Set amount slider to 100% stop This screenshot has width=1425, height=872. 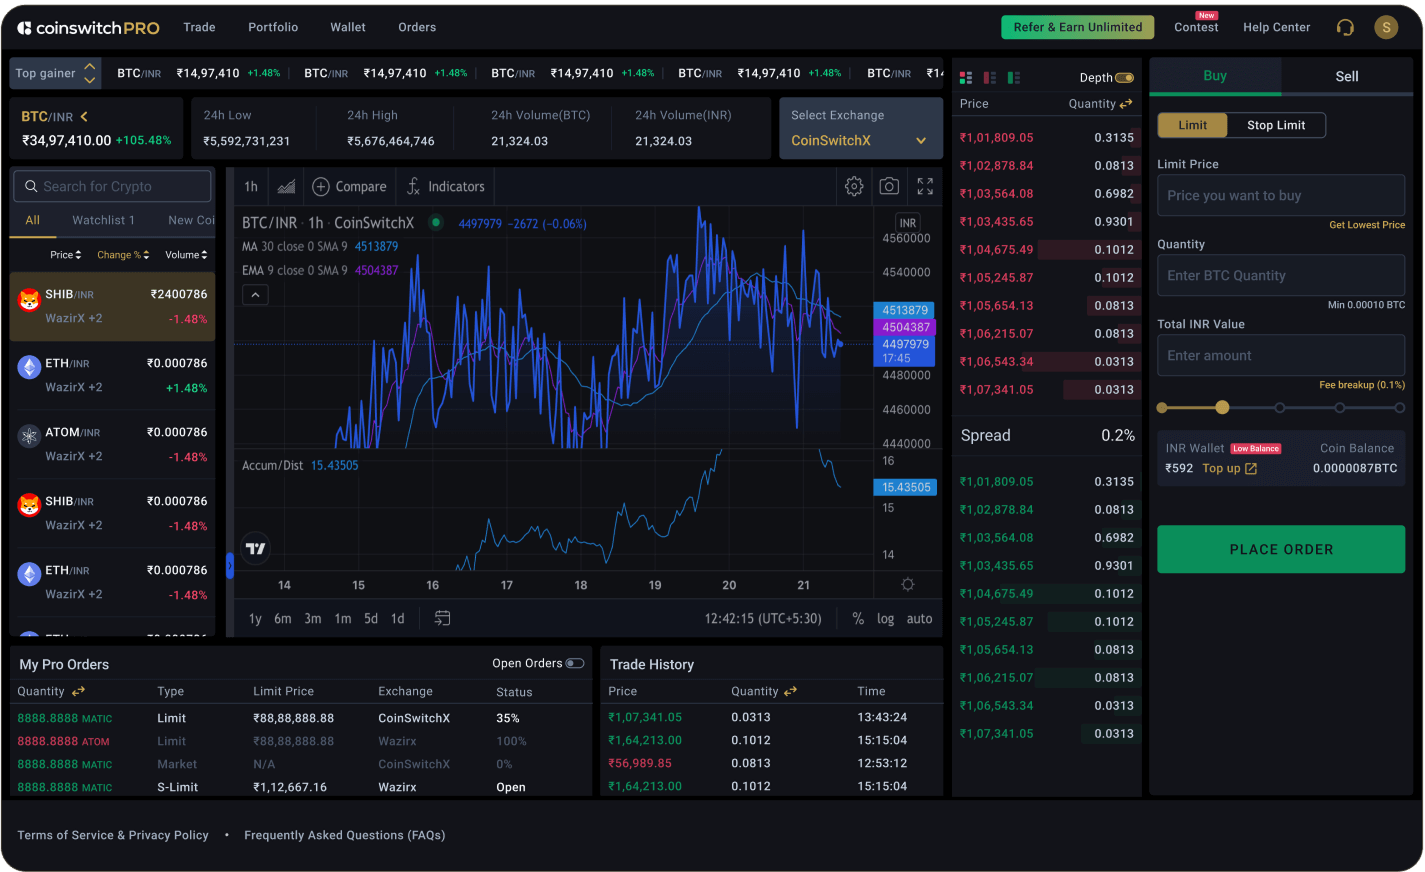tap(1400, 407)
